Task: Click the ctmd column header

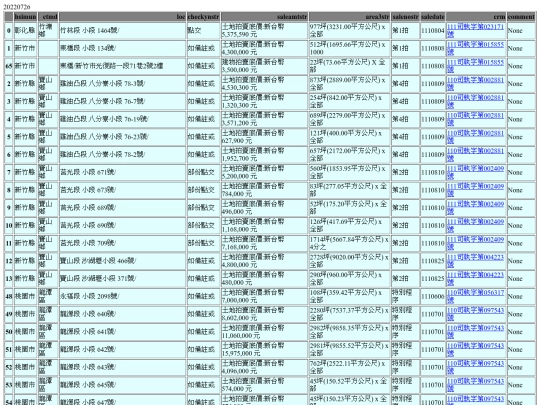Action: 48,17
